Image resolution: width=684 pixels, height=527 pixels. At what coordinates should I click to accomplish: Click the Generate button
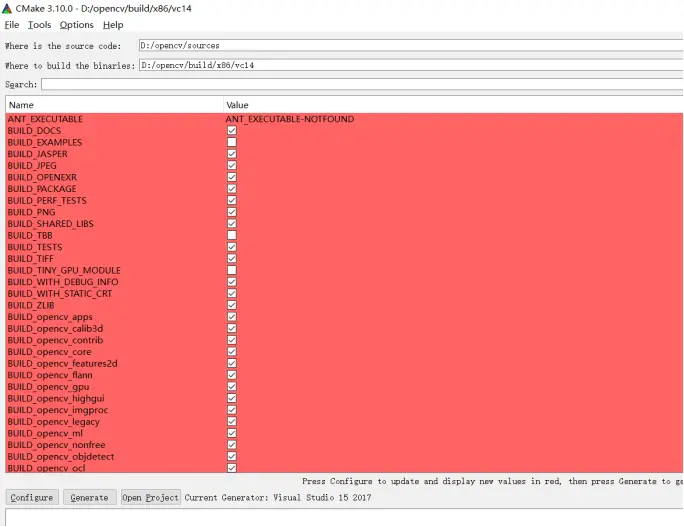click(x=89, y=497)
